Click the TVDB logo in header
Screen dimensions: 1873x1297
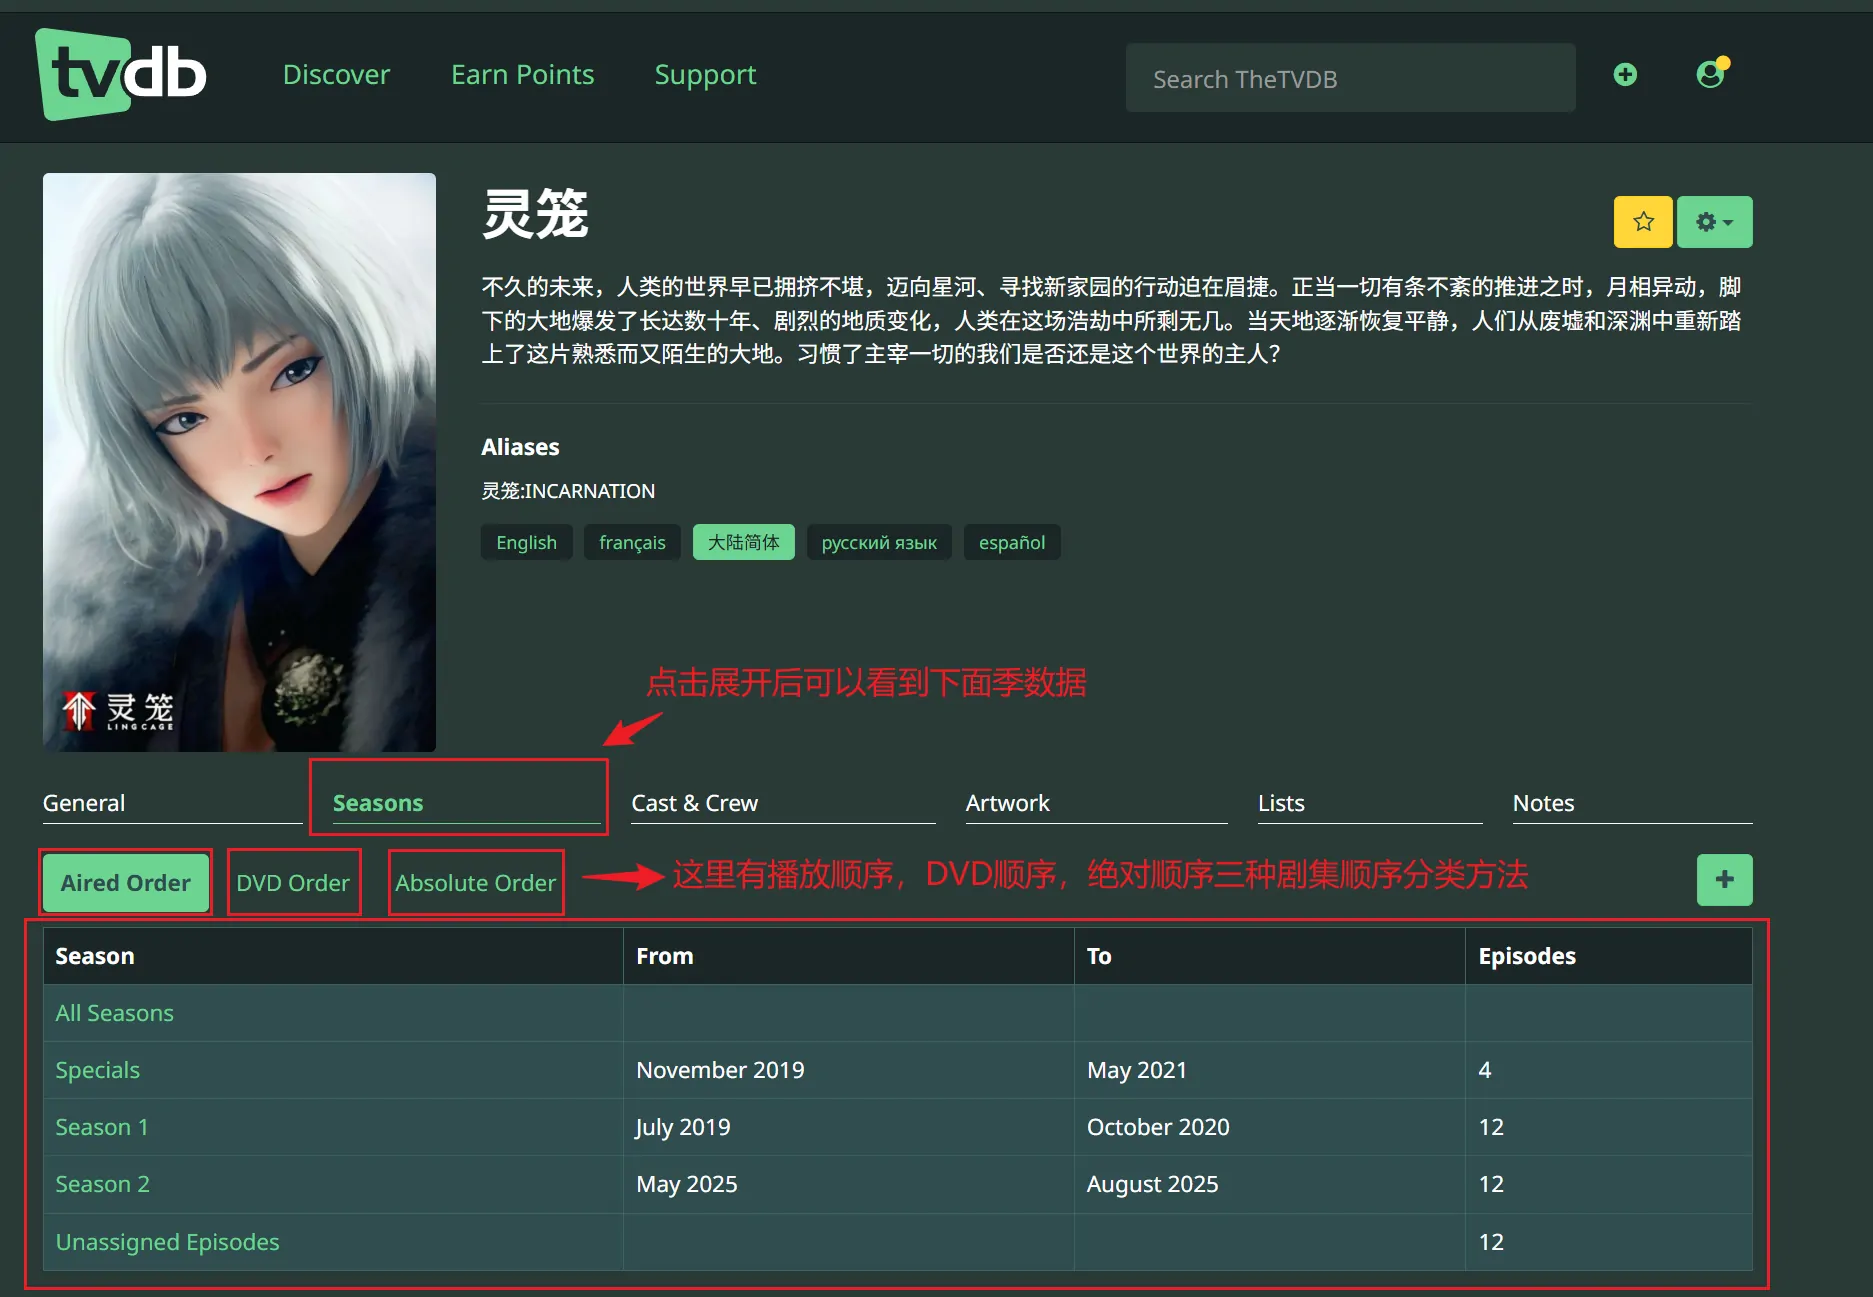(121, 75)
